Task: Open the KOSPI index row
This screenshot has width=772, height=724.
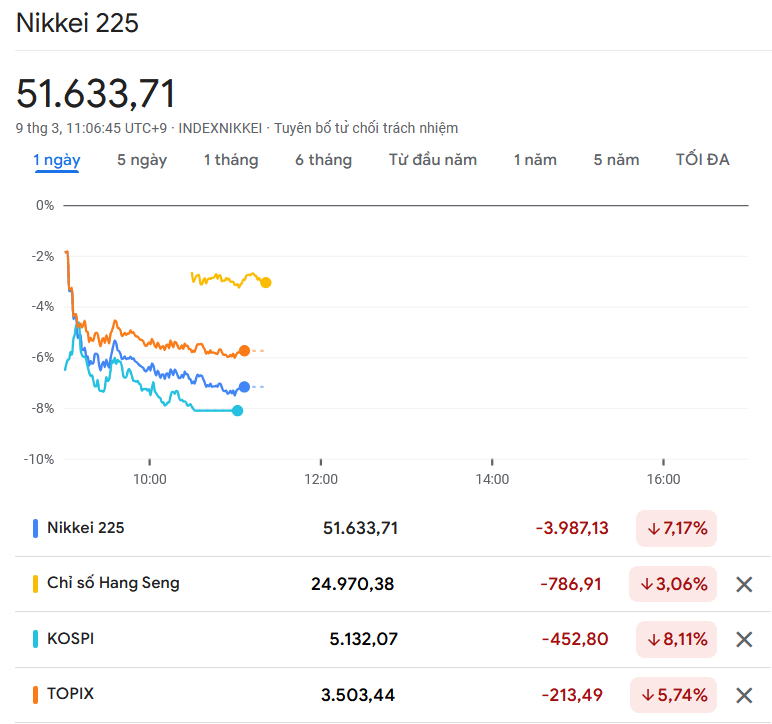Action: click(71, 639)
